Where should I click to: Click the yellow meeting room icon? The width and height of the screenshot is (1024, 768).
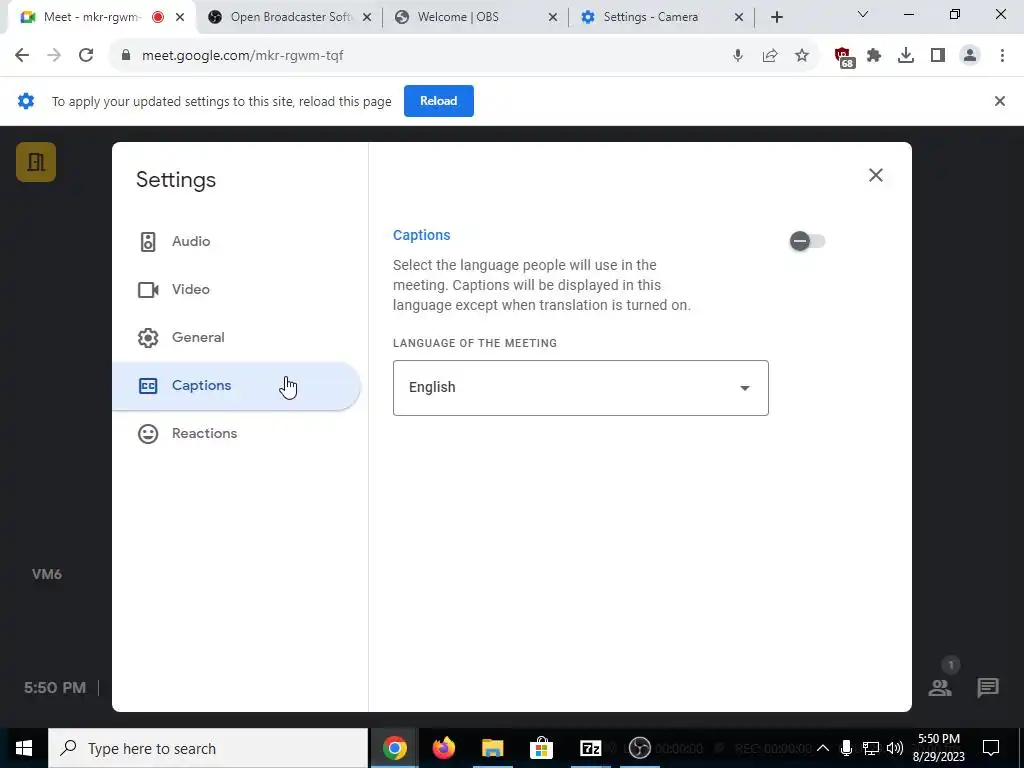click(x=36, y=162)
